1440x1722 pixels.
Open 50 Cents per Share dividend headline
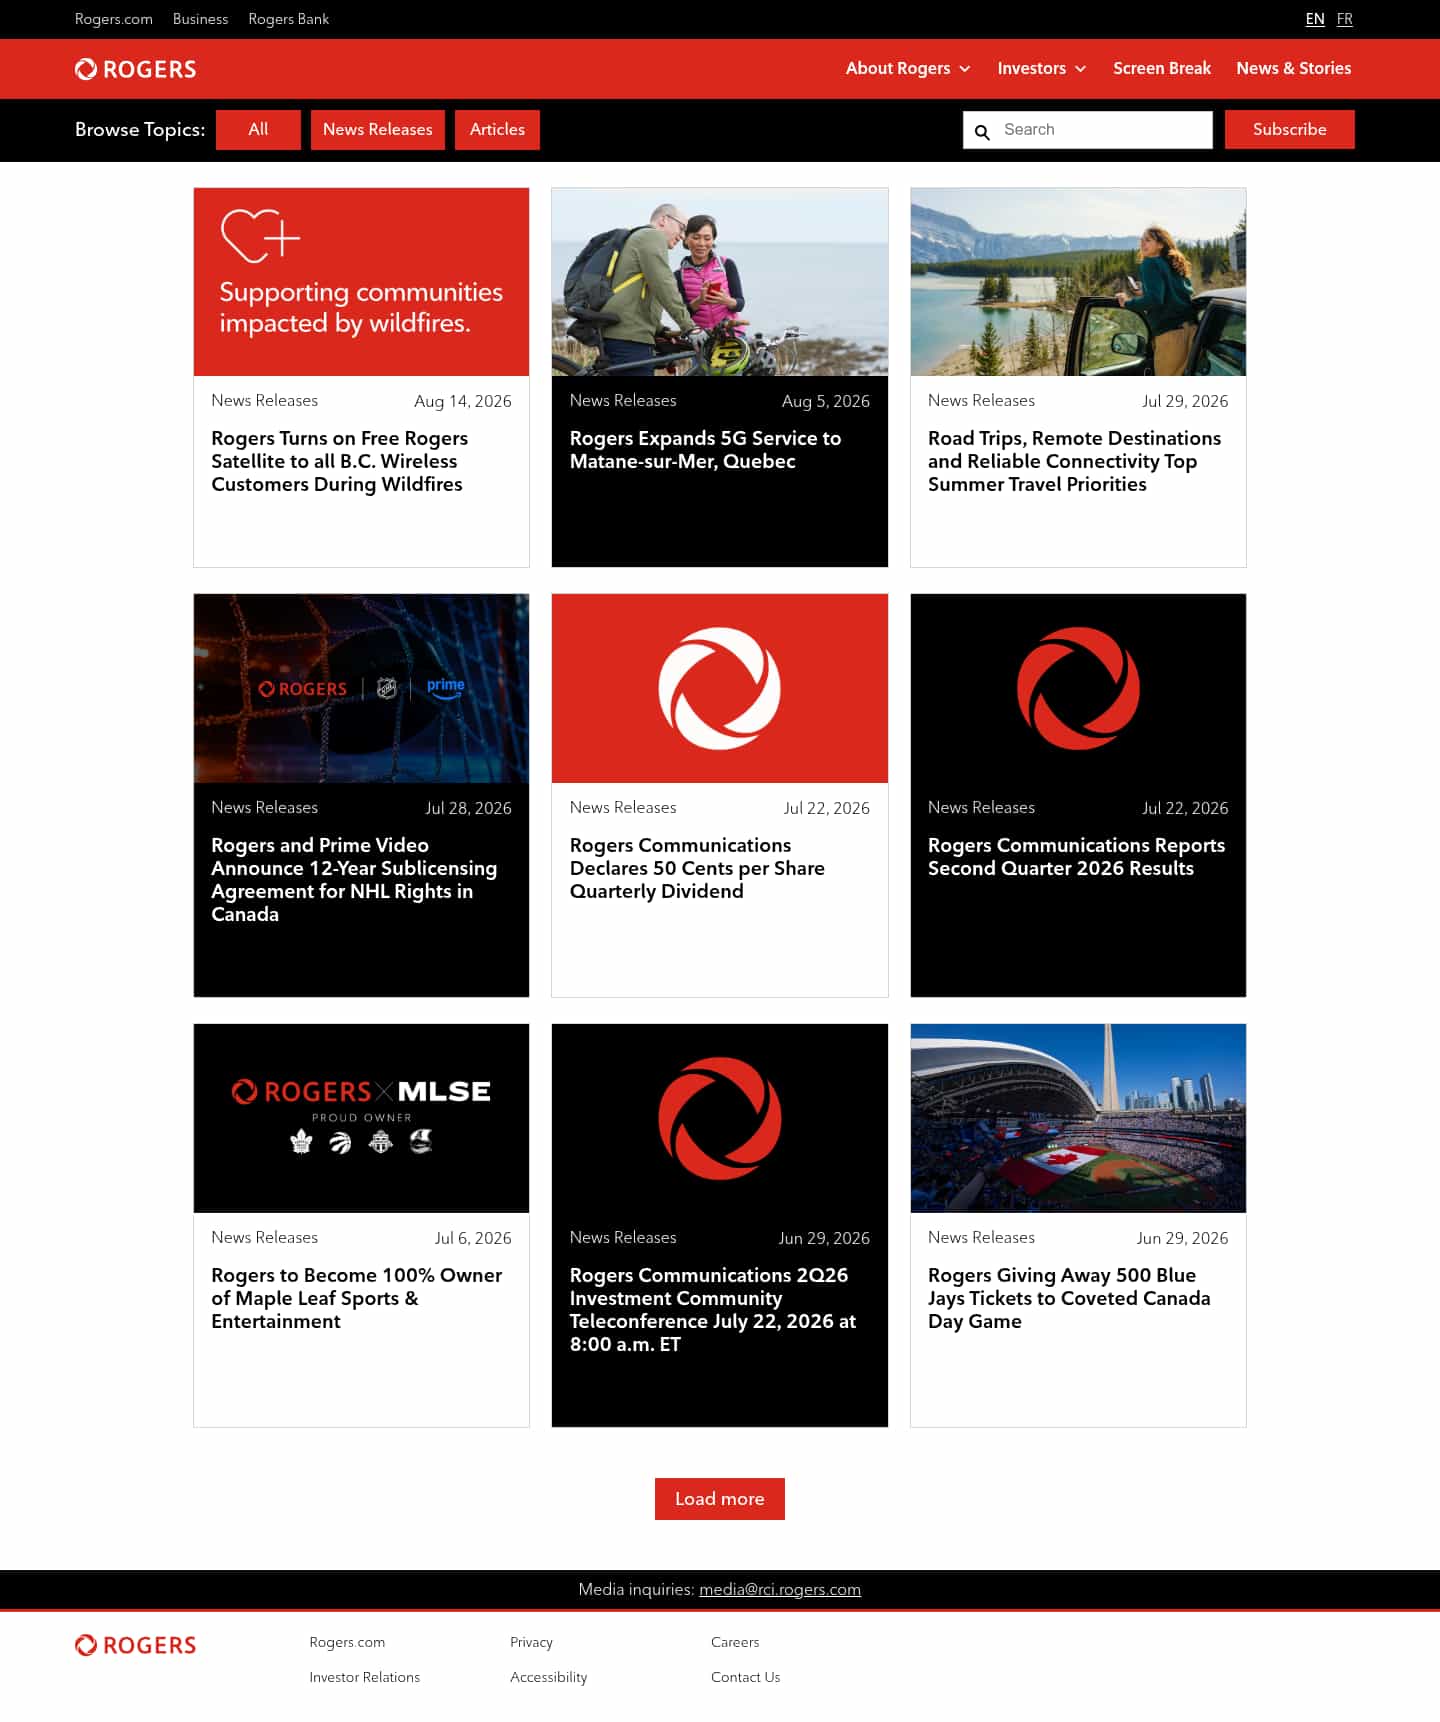point(697,868)
